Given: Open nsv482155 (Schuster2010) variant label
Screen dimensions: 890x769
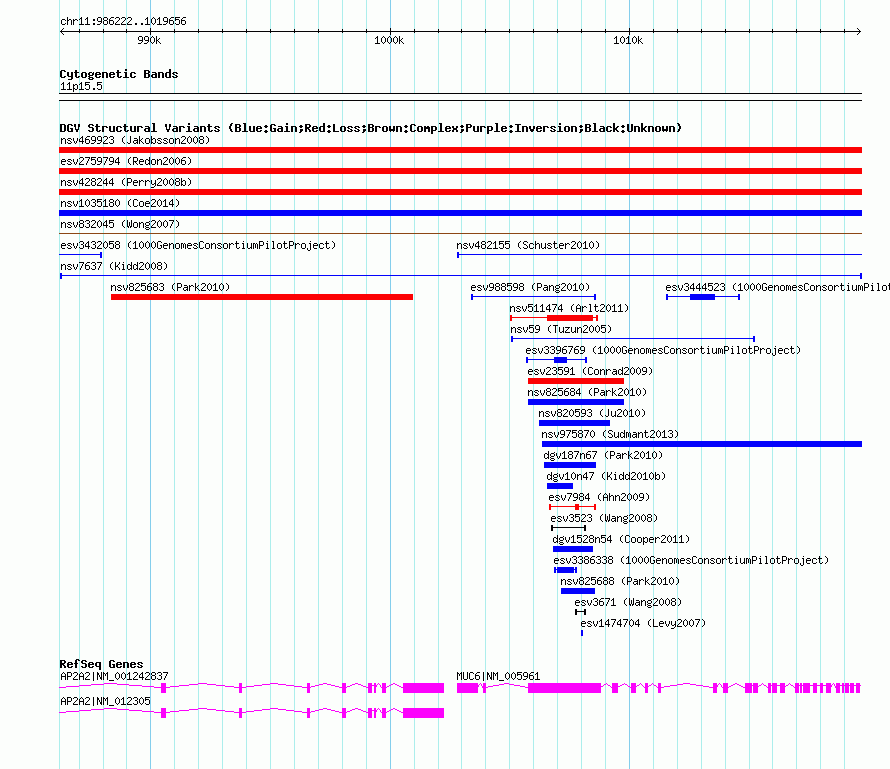Looking at the screenshot, I should [528, 245].
